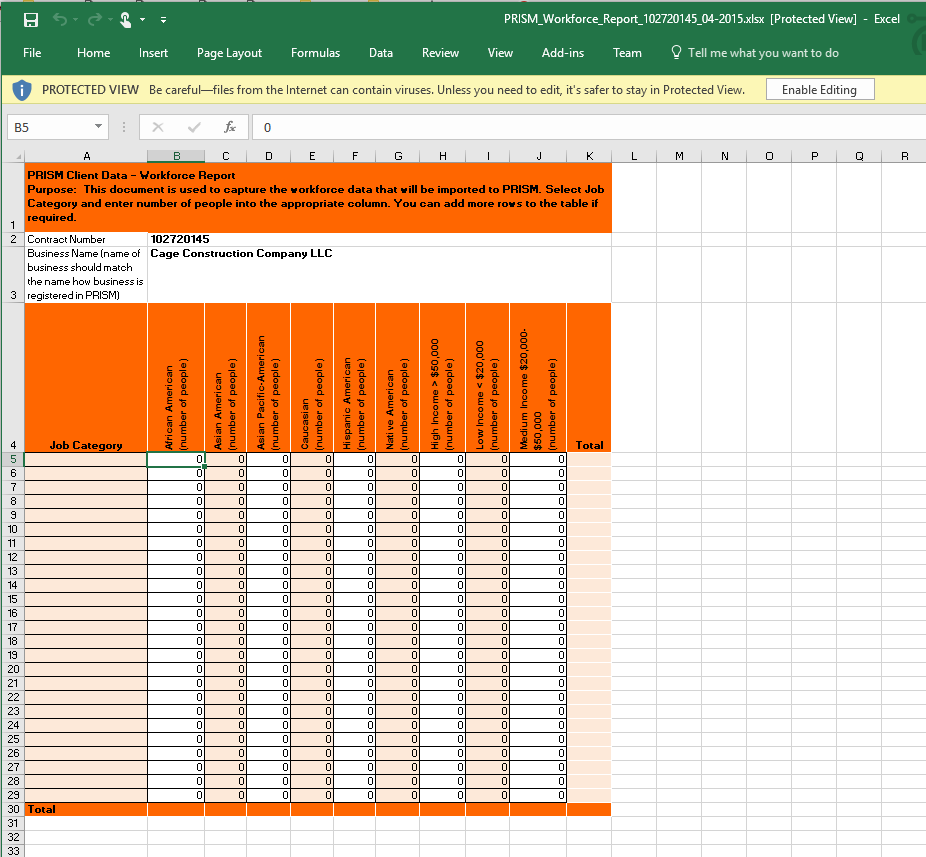Click the Save icon in quick access toolbar
The image size is (926, 857).
(x=31, y=20)
